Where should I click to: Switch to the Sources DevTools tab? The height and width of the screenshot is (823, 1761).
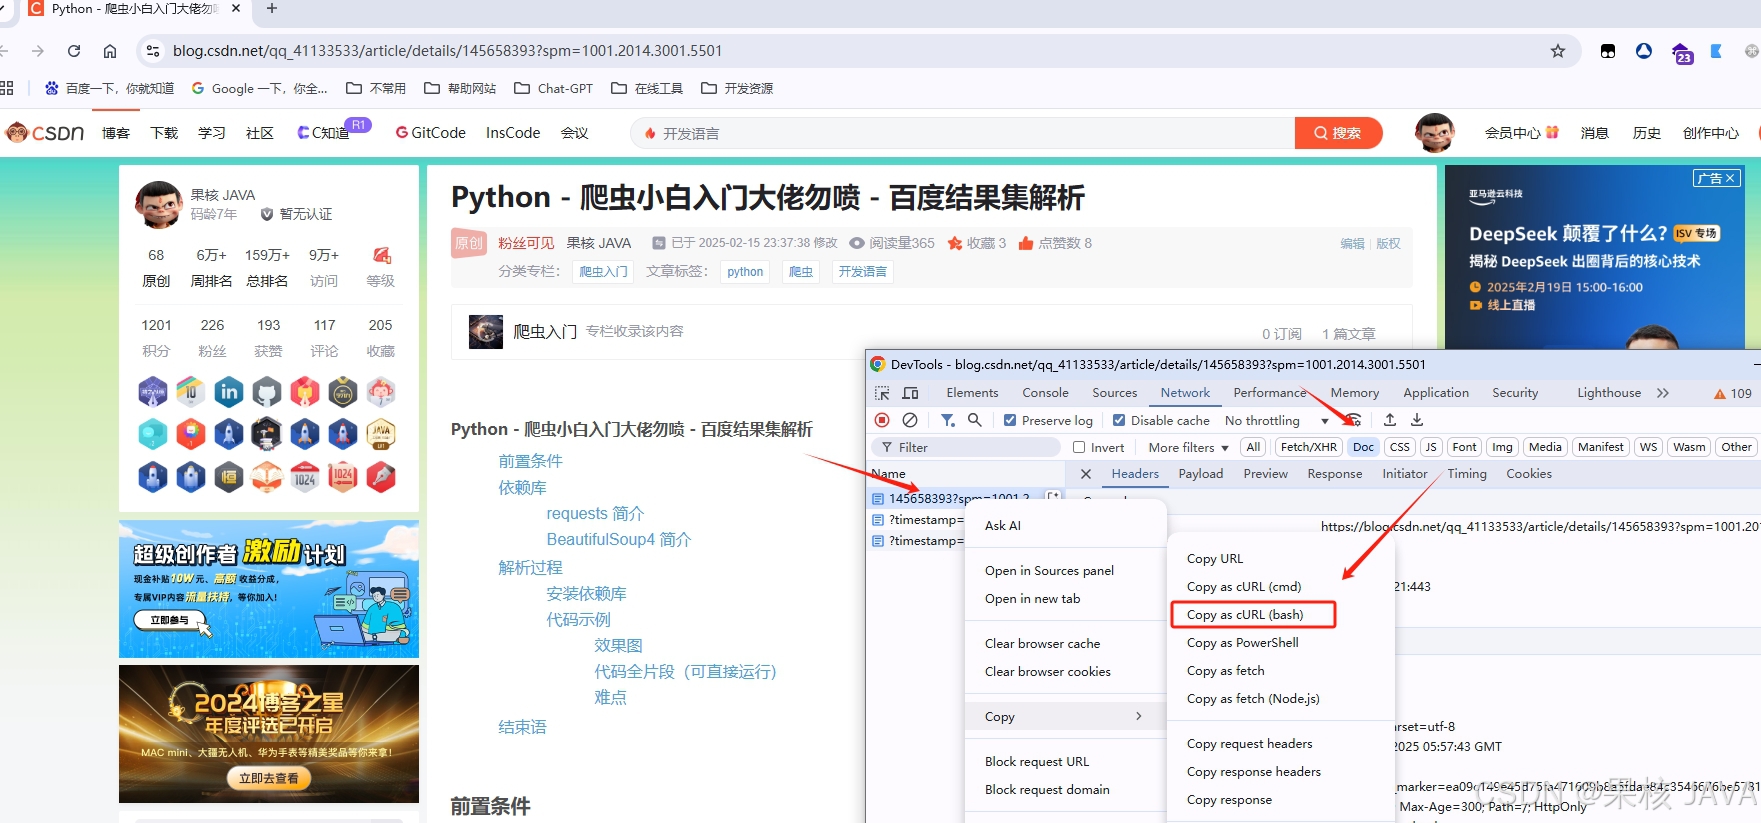click(x=1114, y=393)
